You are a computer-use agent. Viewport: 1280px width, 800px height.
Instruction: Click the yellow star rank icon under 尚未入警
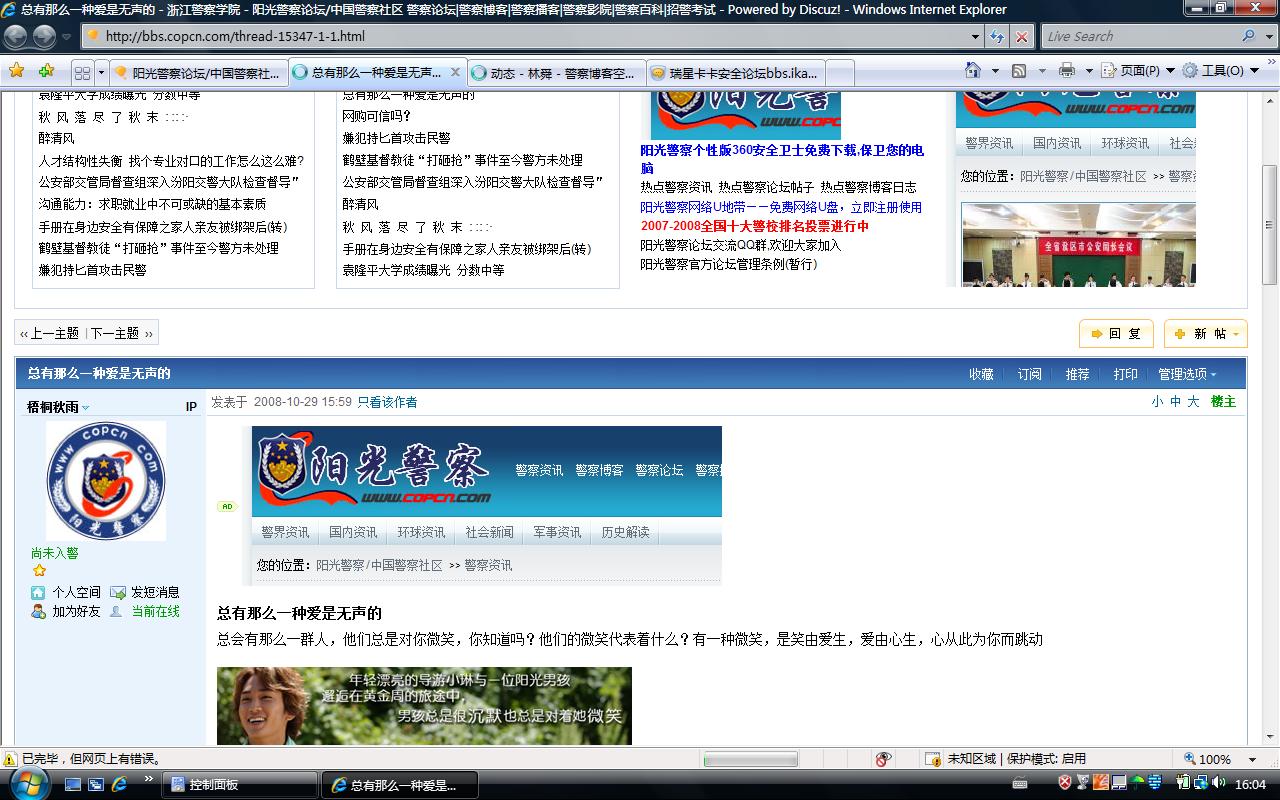[39, 571]
